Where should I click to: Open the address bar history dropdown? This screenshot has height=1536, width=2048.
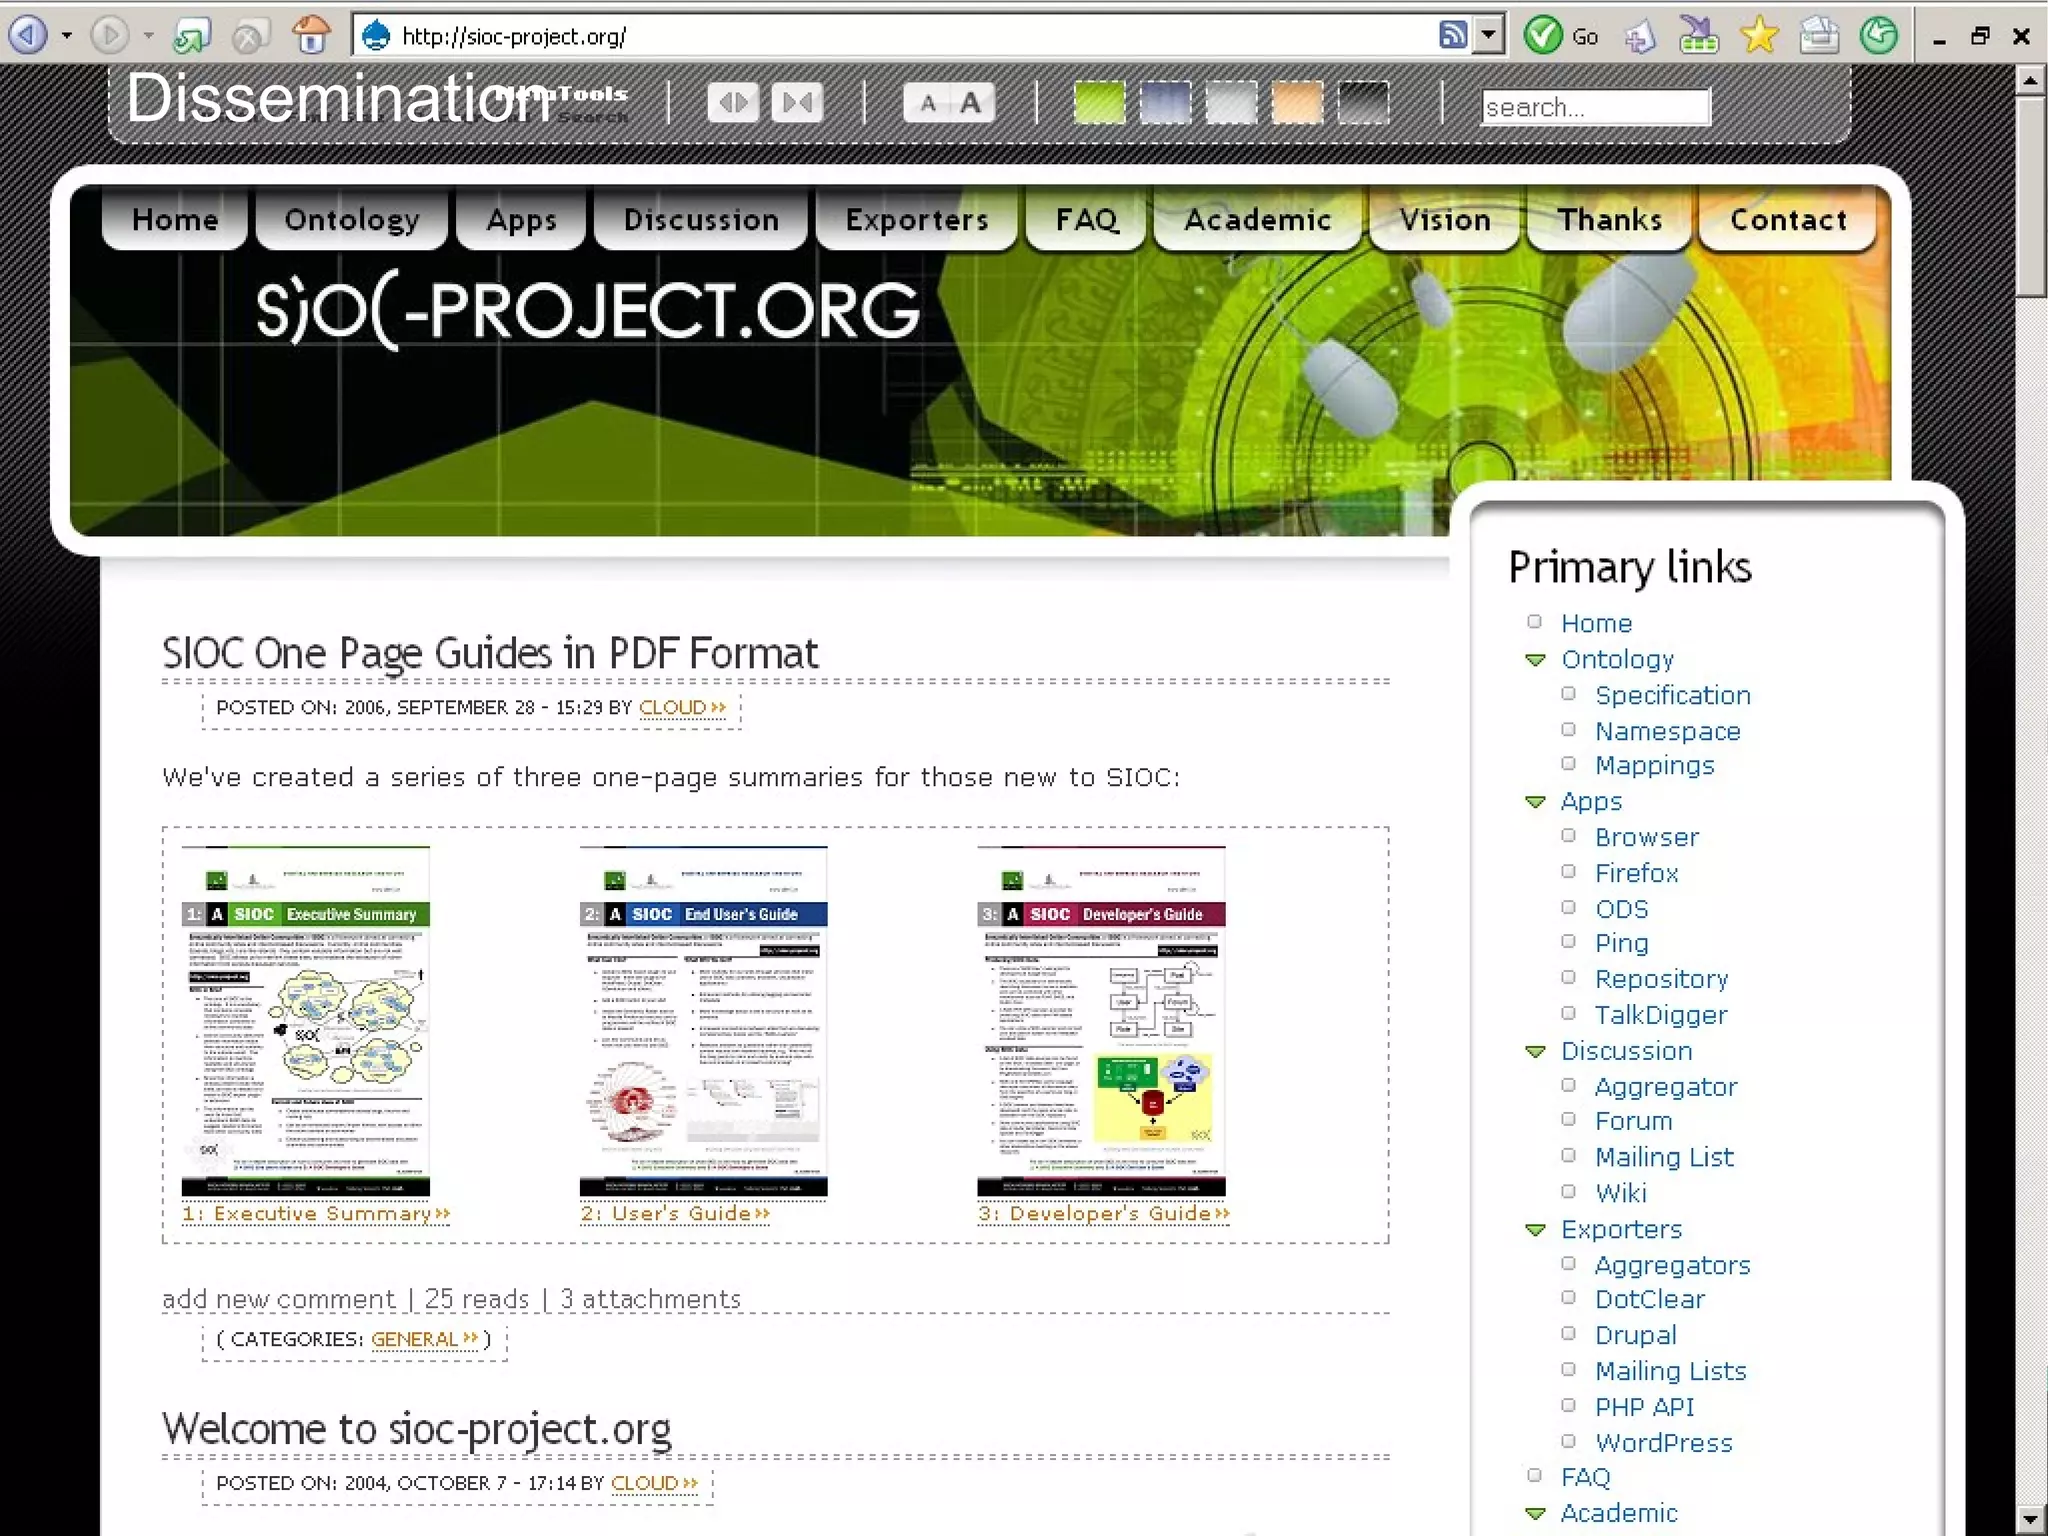coord(1489,36)
